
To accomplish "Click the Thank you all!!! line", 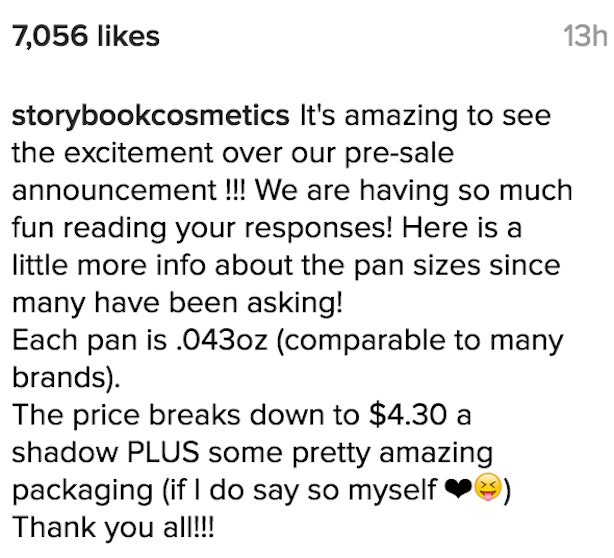I will tap(113, 528).
